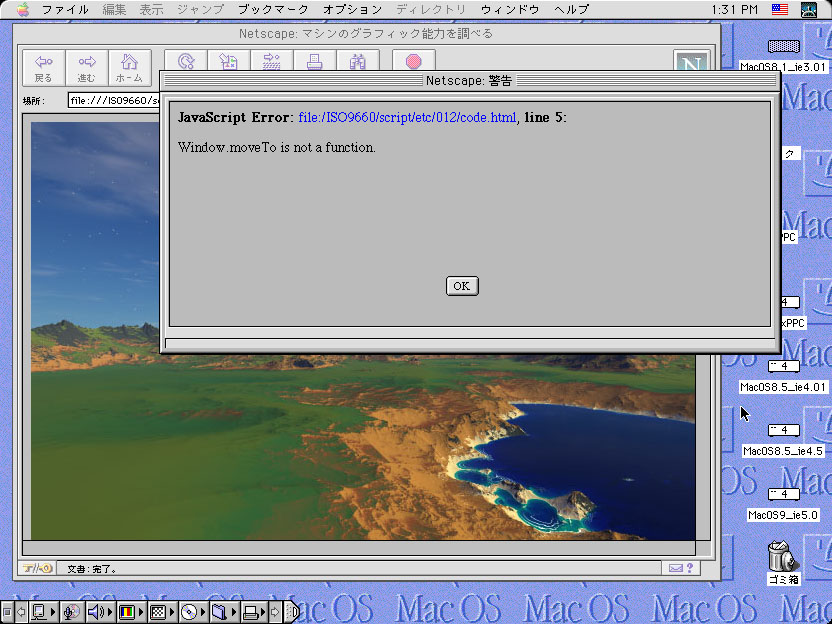This screenshot has height=624, width=832.
Task: Open the ウィンドウ menu
Action: click(510, 9)
